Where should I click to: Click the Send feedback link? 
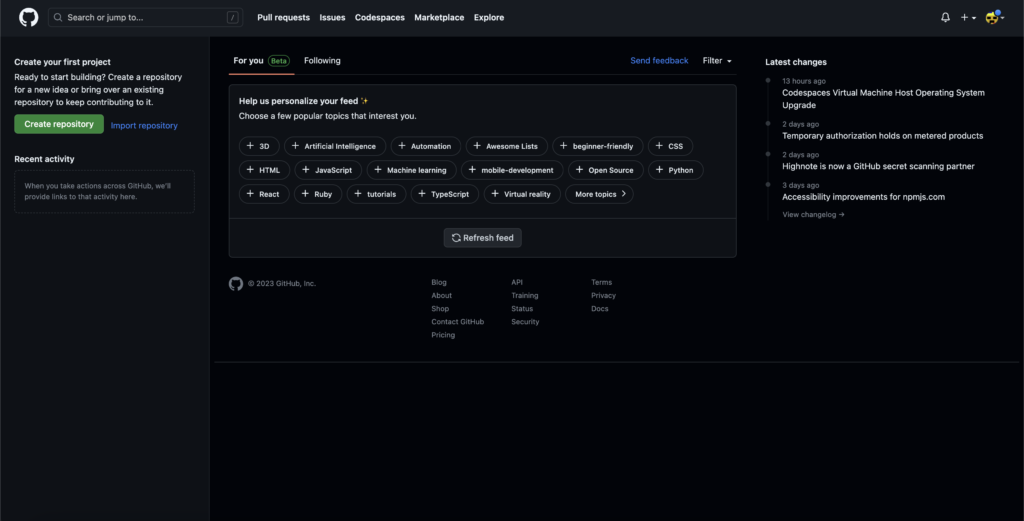click(x=659, y=61)
